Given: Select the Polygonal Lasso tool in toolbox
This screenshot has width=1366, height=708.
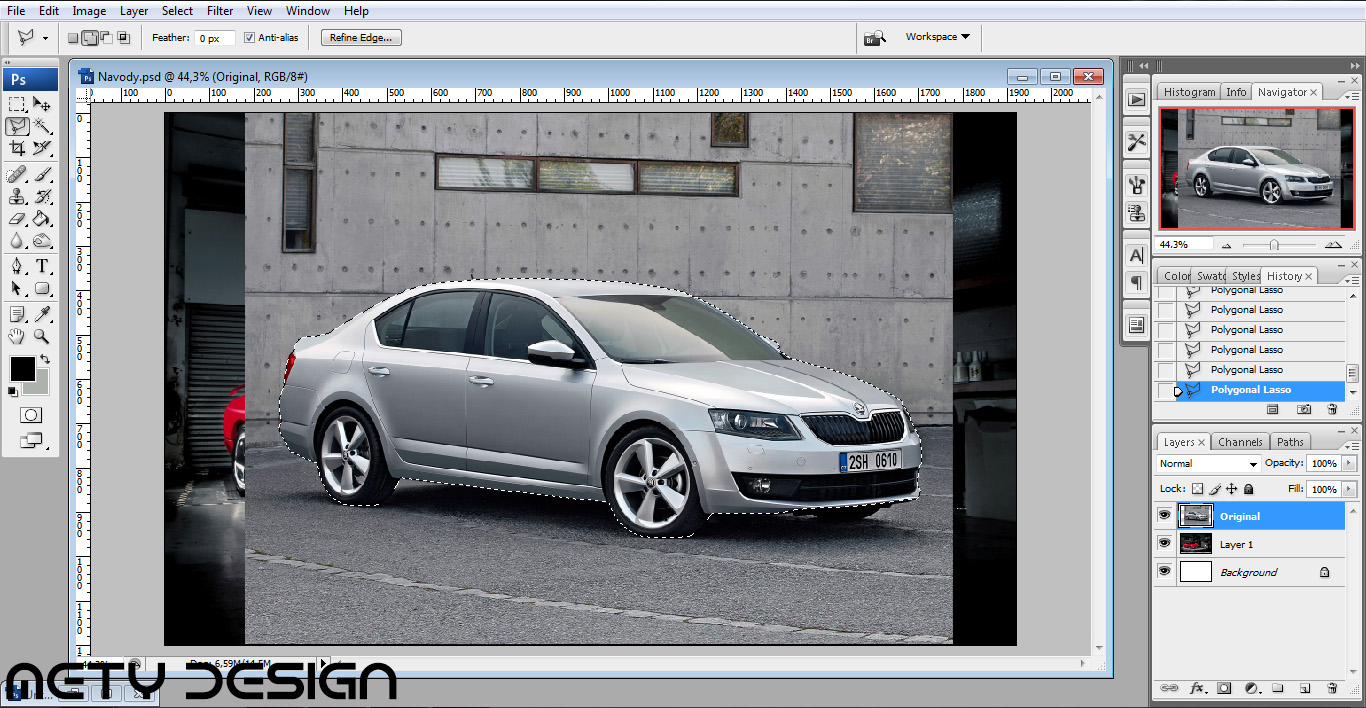Looking at the screenshot, I should pyautogui.click(x=17, y=126).
